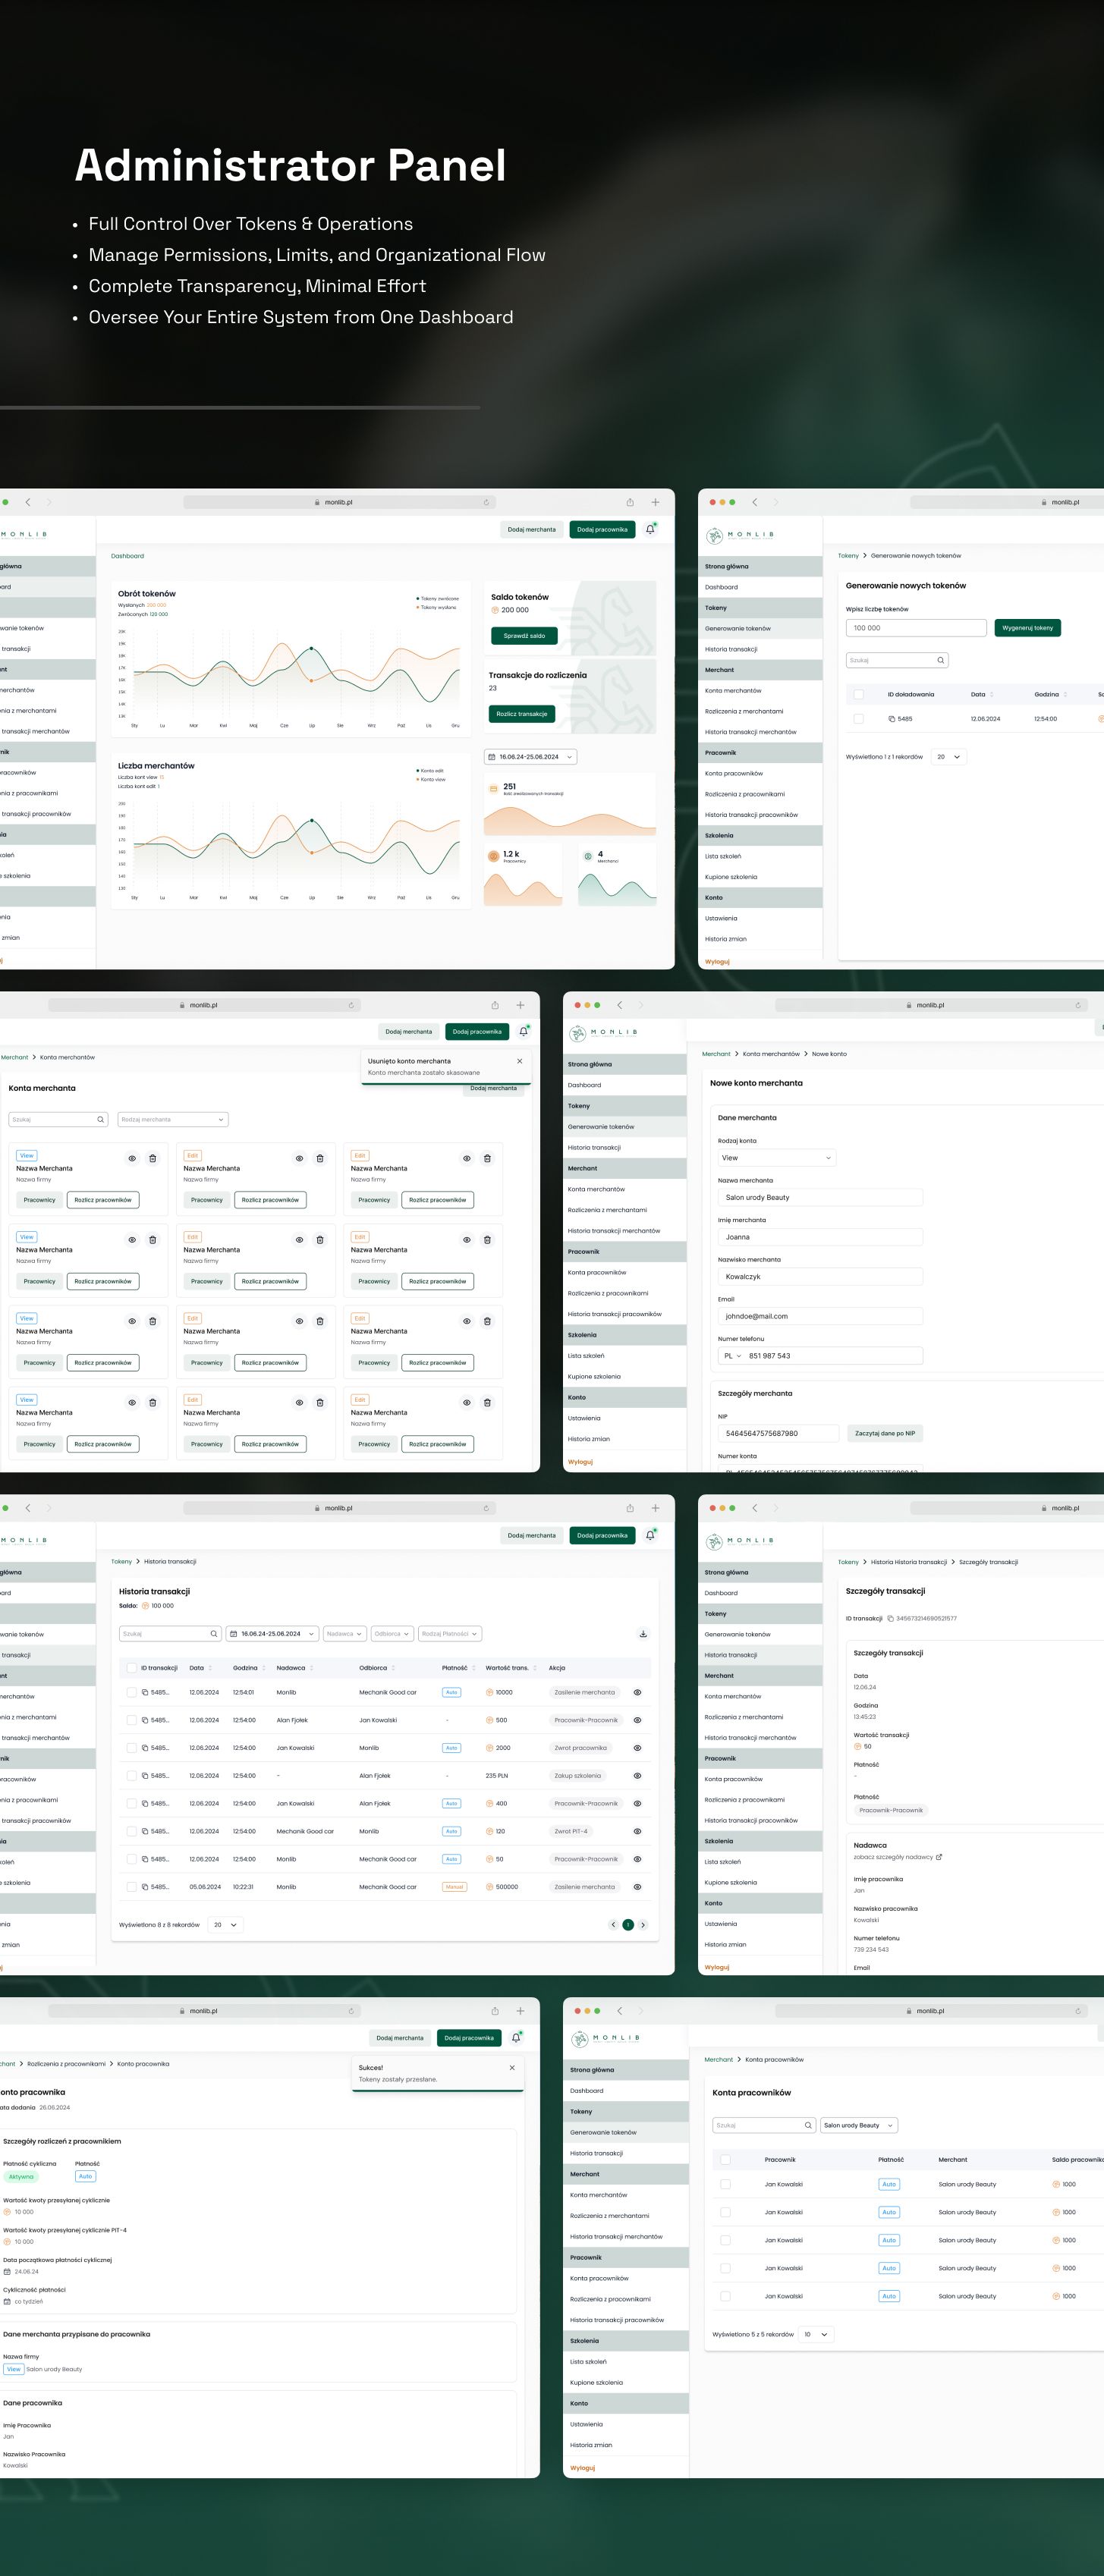The height and width of the screenshot is (2576, 1104).
Task: Select Ustawienia in Szczegóły transakcji window sidebar
Action: 721,1924
